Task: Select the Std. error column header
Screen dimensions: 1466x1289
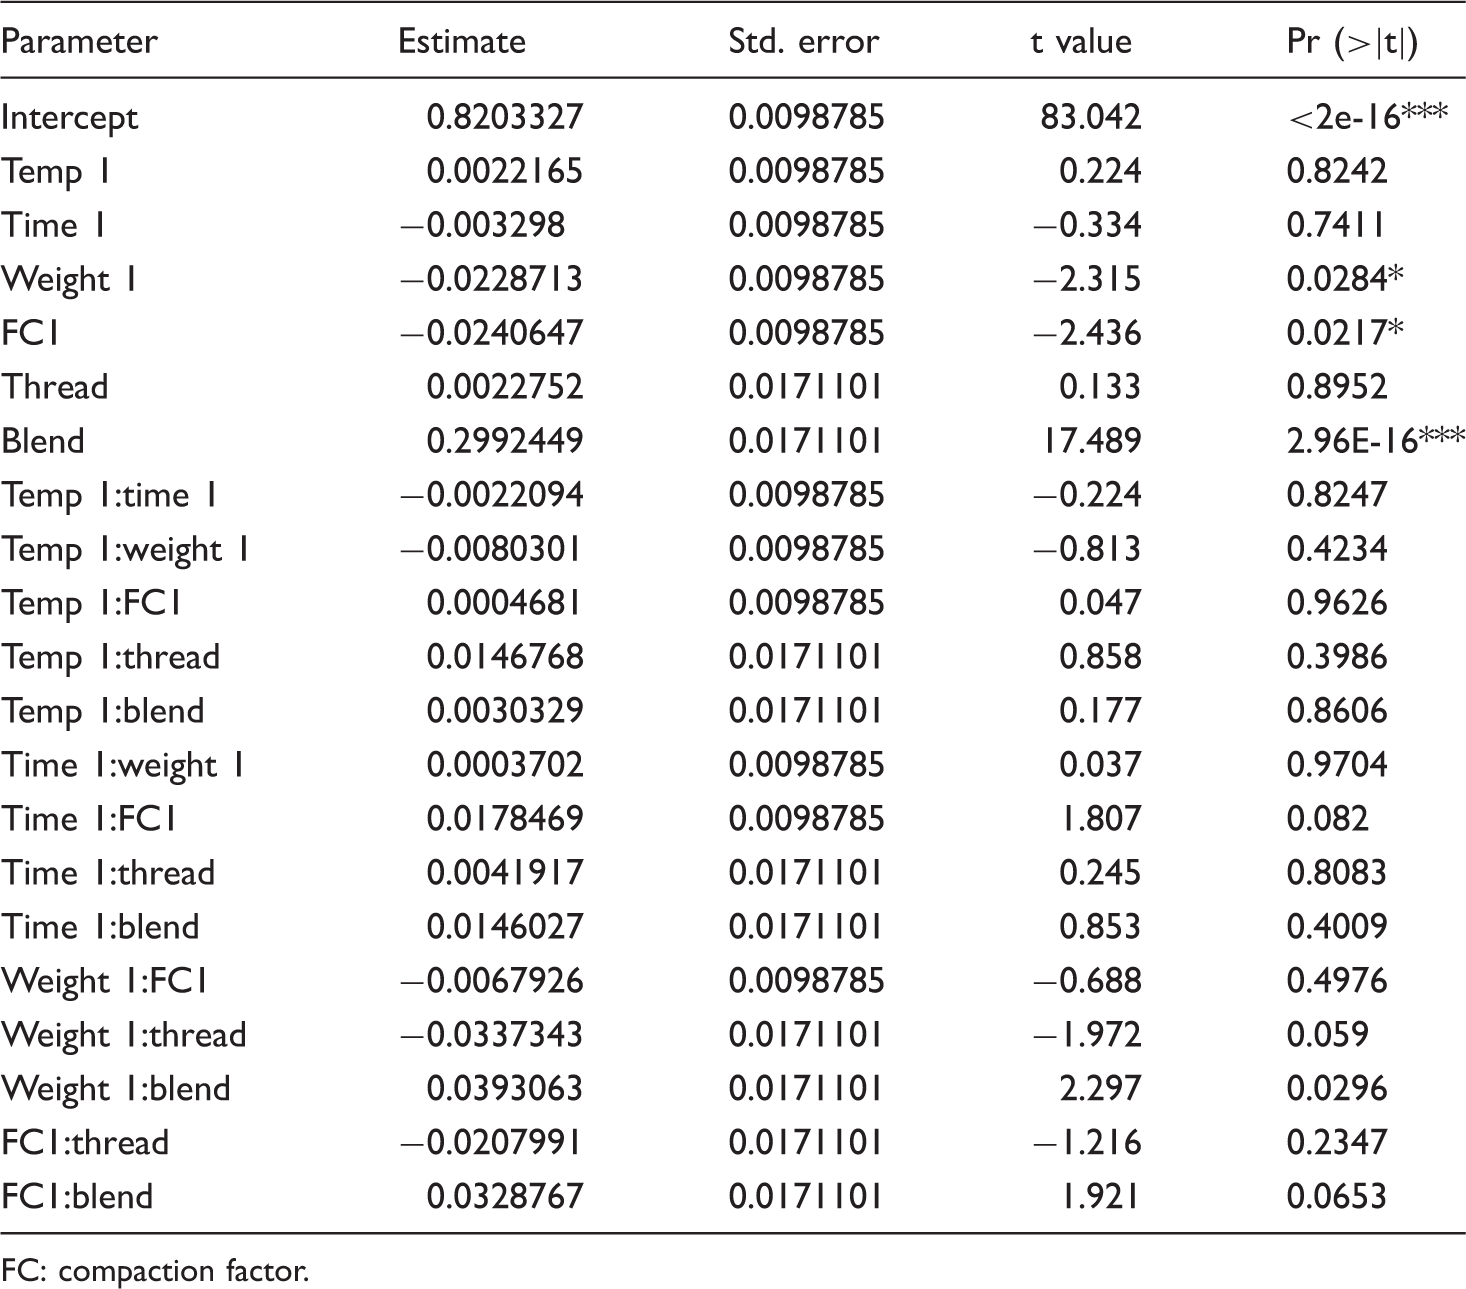Action: [803, 41]
